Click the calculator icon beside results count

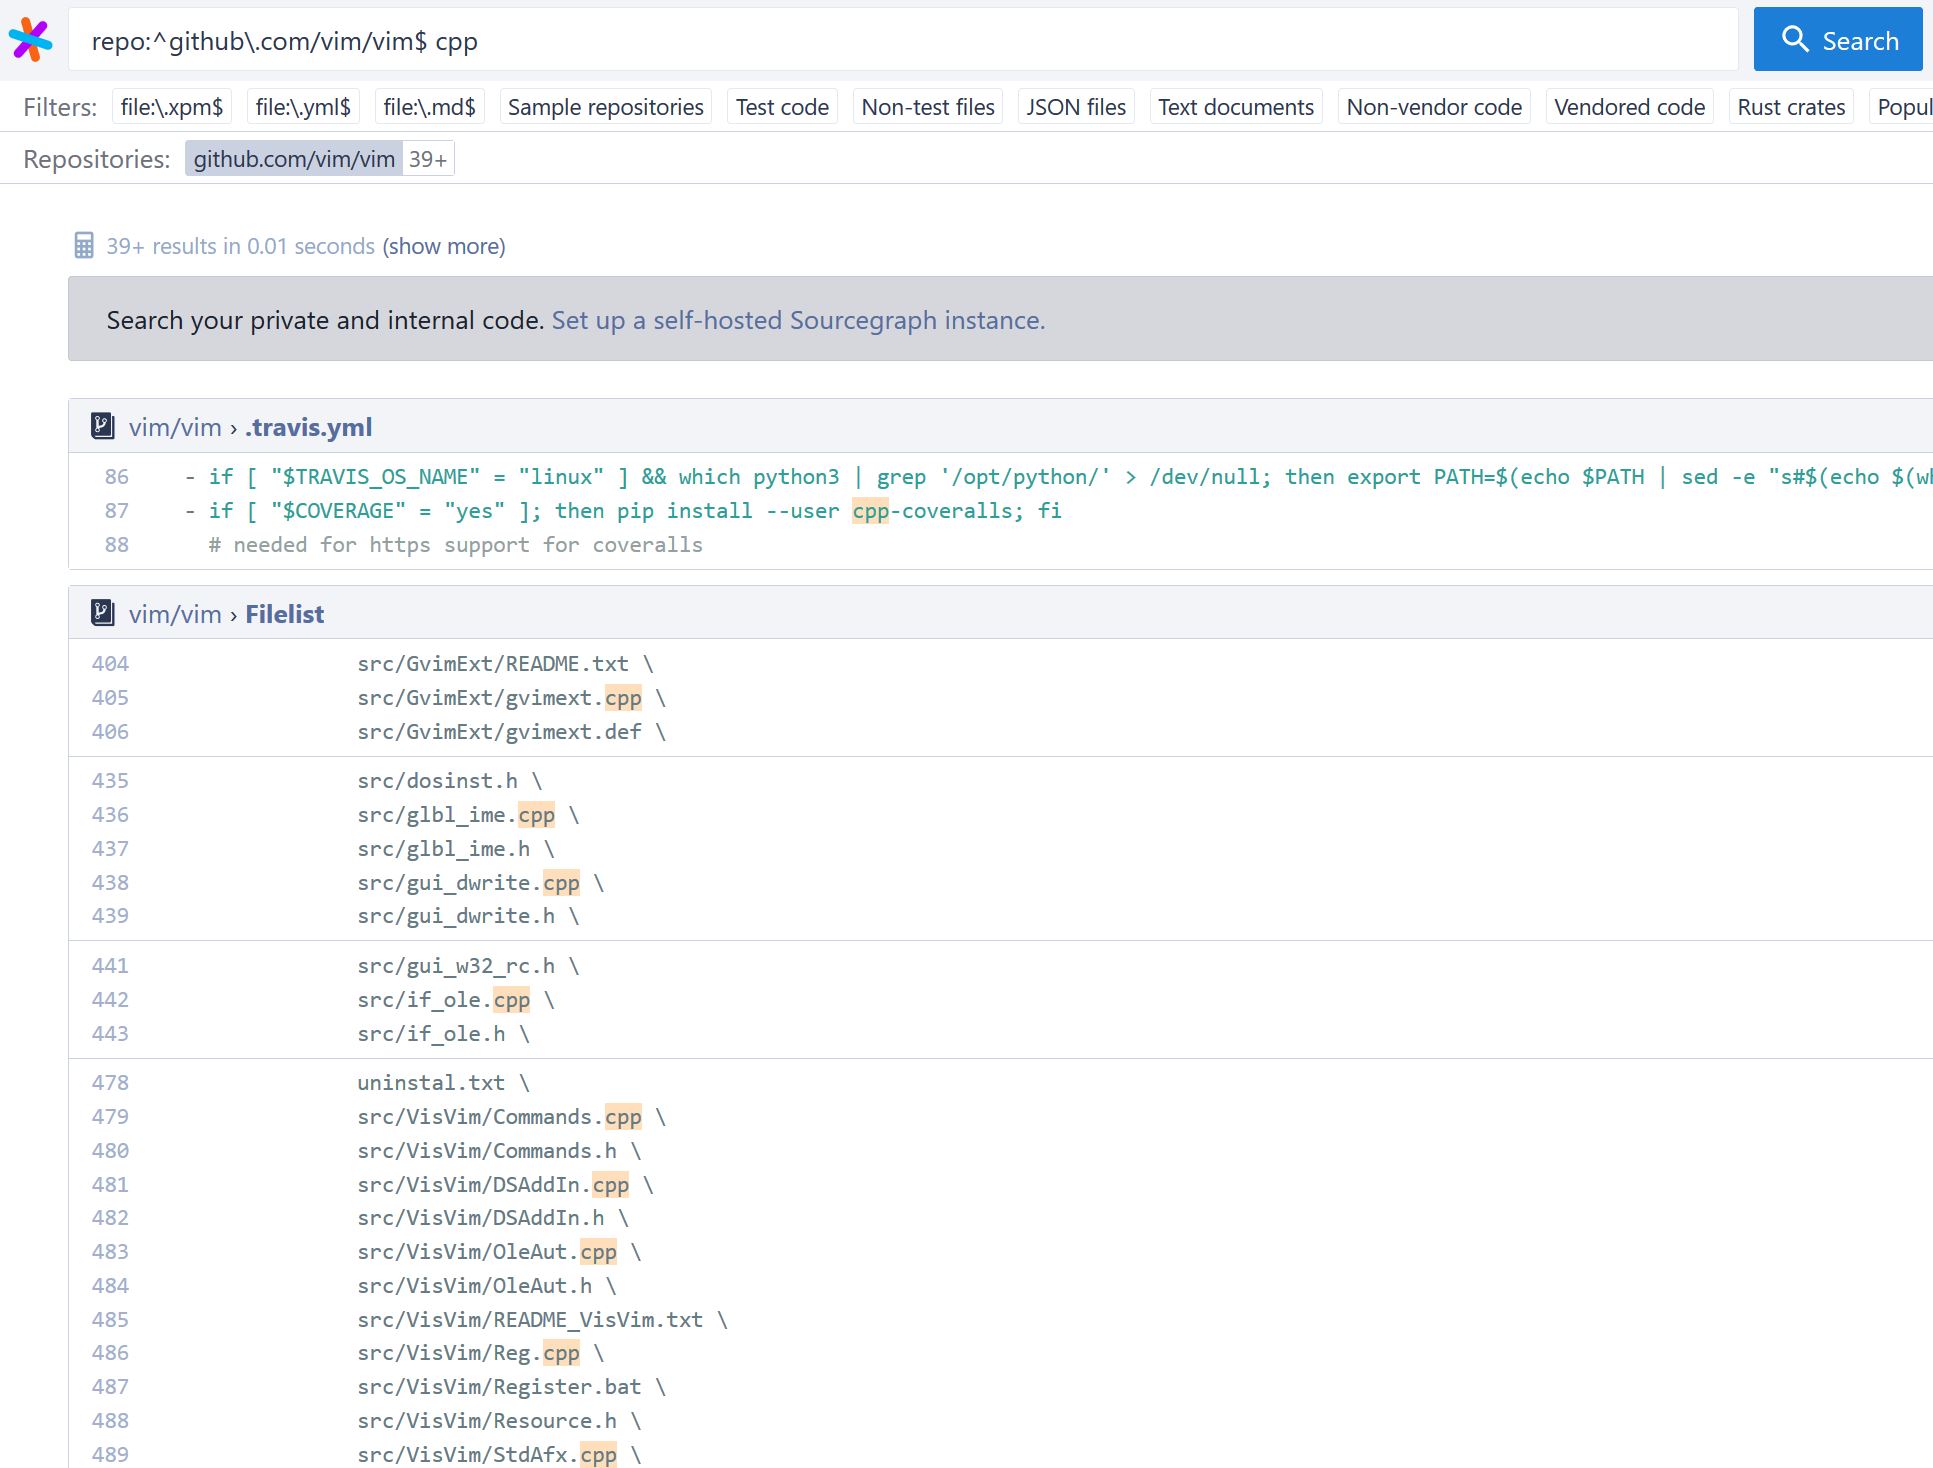point(84,246)
